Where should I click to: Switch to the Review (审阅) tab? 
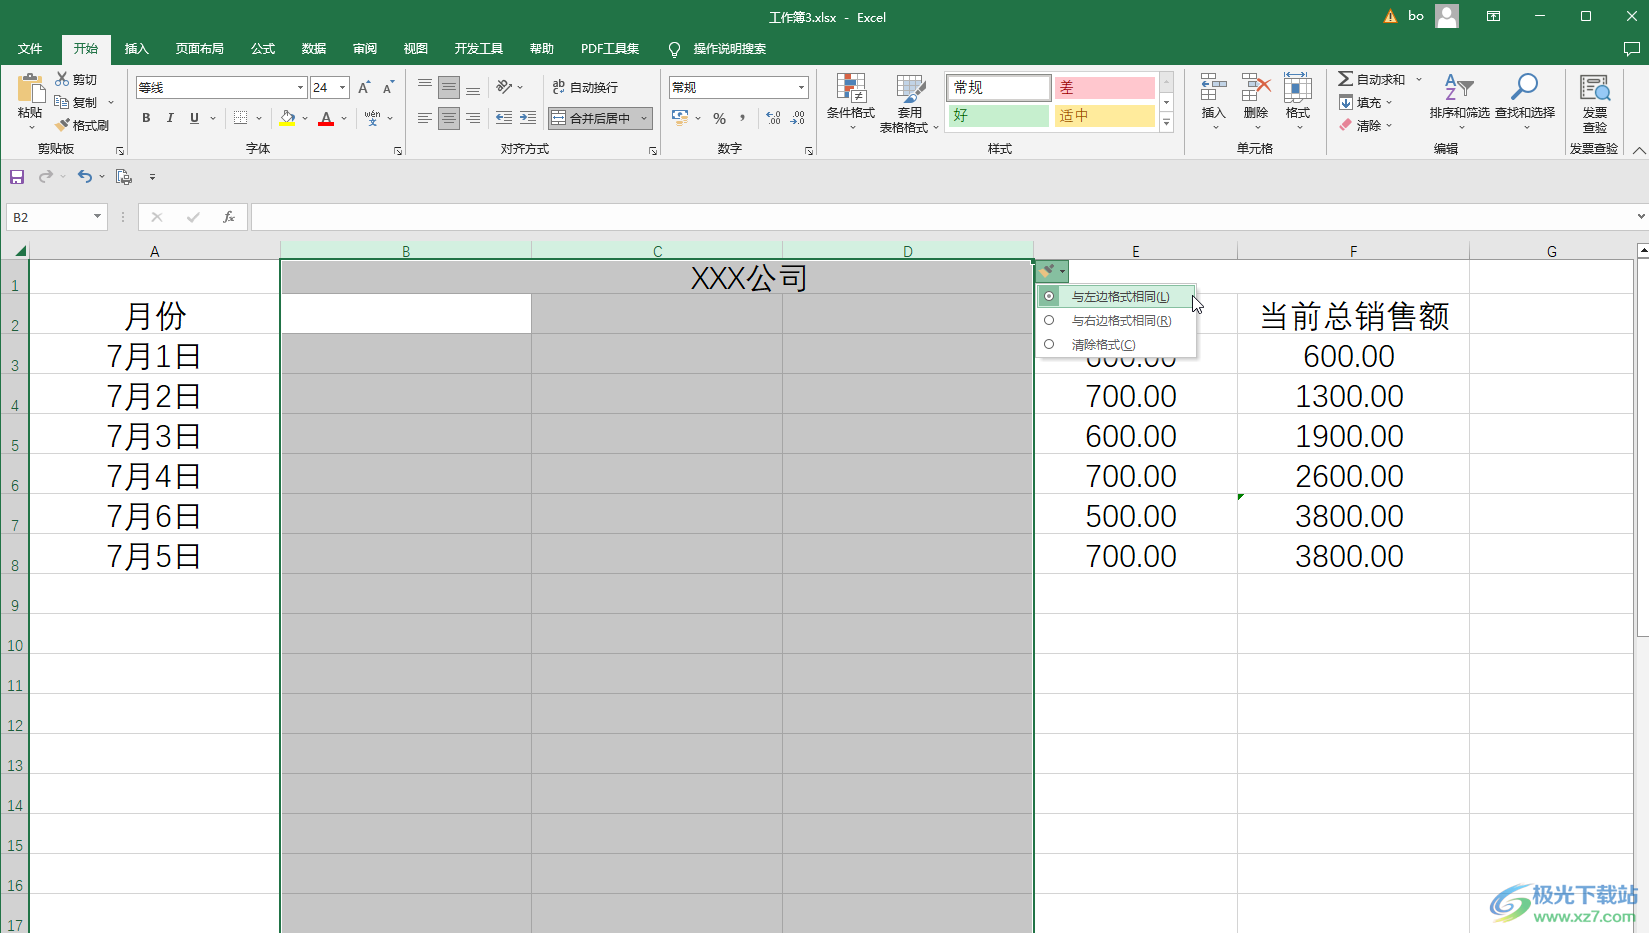[x=365, y=48]
